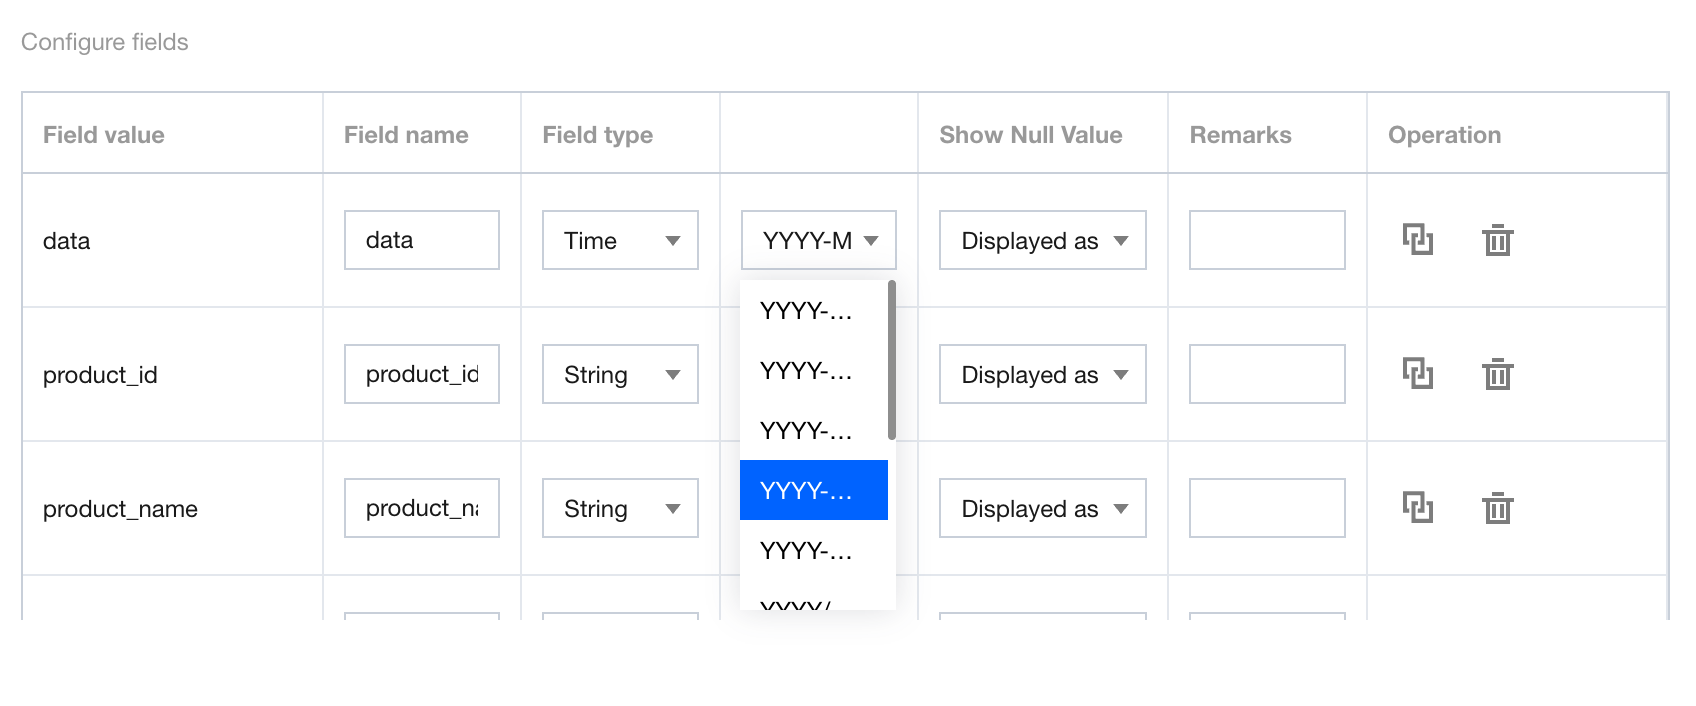Copy the data field row
Viewport: 1696px width, 706px height.
pyautogui.click(x=1417, y=240)
